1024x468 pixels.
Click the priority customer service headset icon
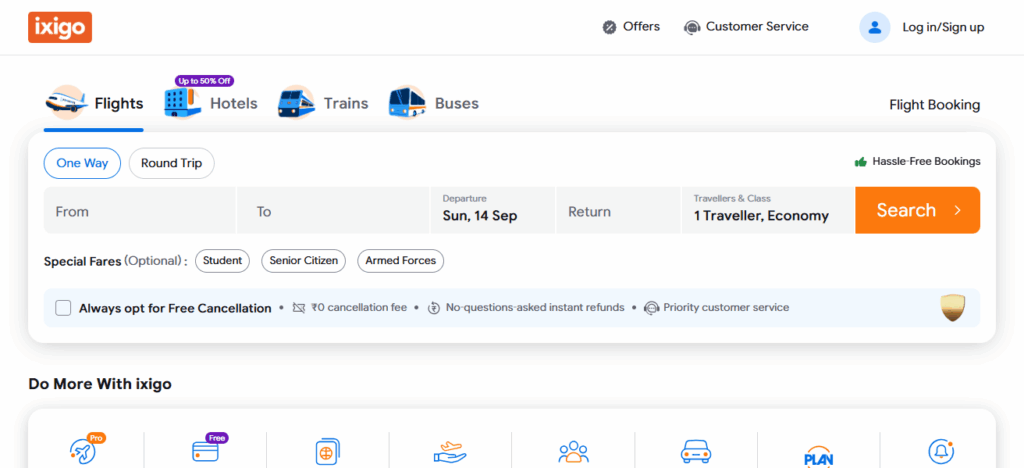(651, 307)
